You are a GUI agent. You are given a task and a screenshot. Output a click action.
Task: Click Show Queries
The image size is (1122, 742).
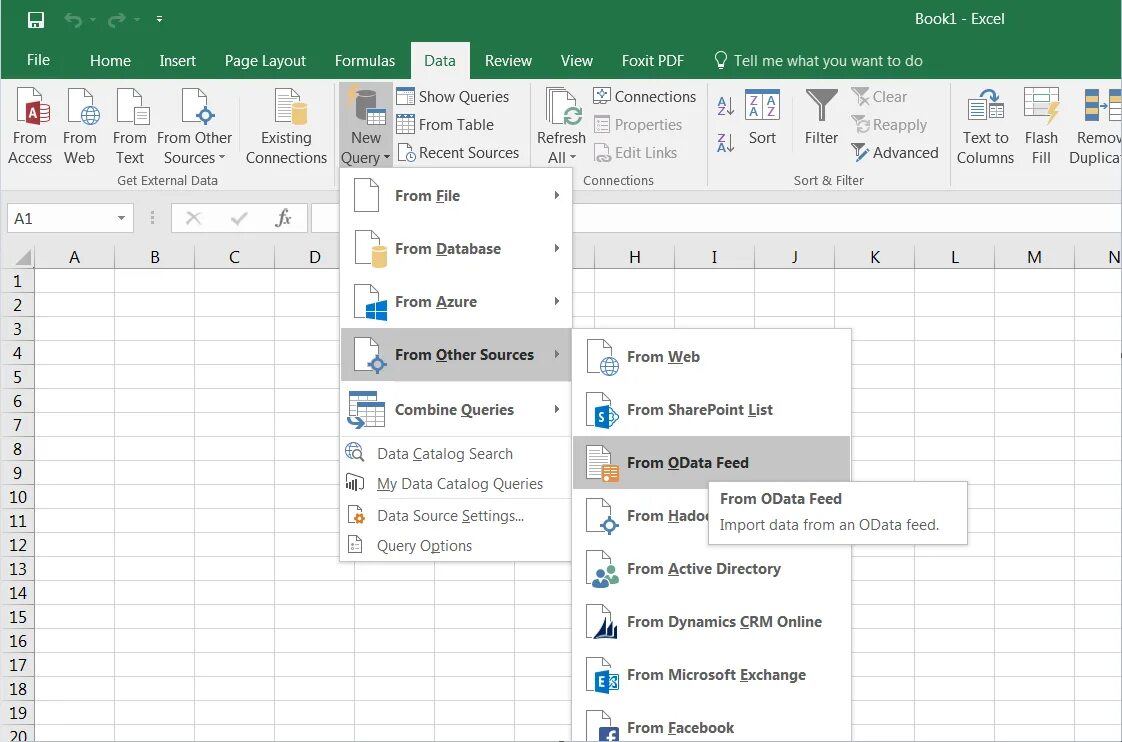point(453,97)
